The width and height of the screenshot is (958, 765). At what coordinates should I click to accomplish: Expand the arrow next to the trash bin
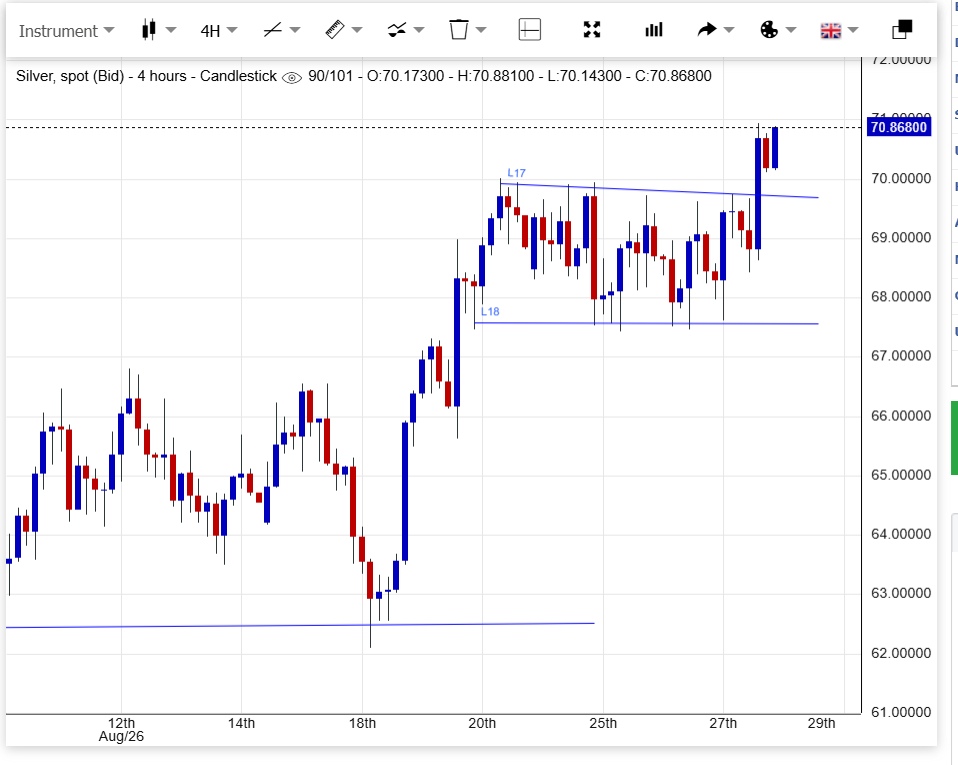(481, 29)
